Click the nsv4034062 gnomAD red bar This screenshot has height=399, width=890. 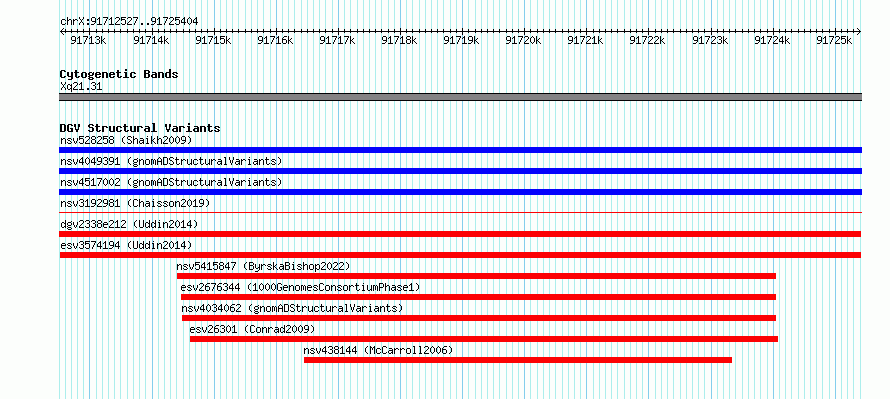pyautogui.click(x=478, y=318)
